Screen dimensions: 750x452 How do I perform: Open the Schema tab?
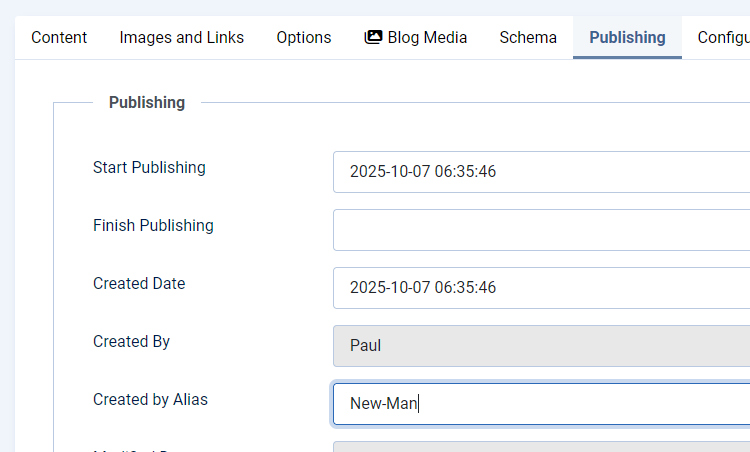coord(528,38)
